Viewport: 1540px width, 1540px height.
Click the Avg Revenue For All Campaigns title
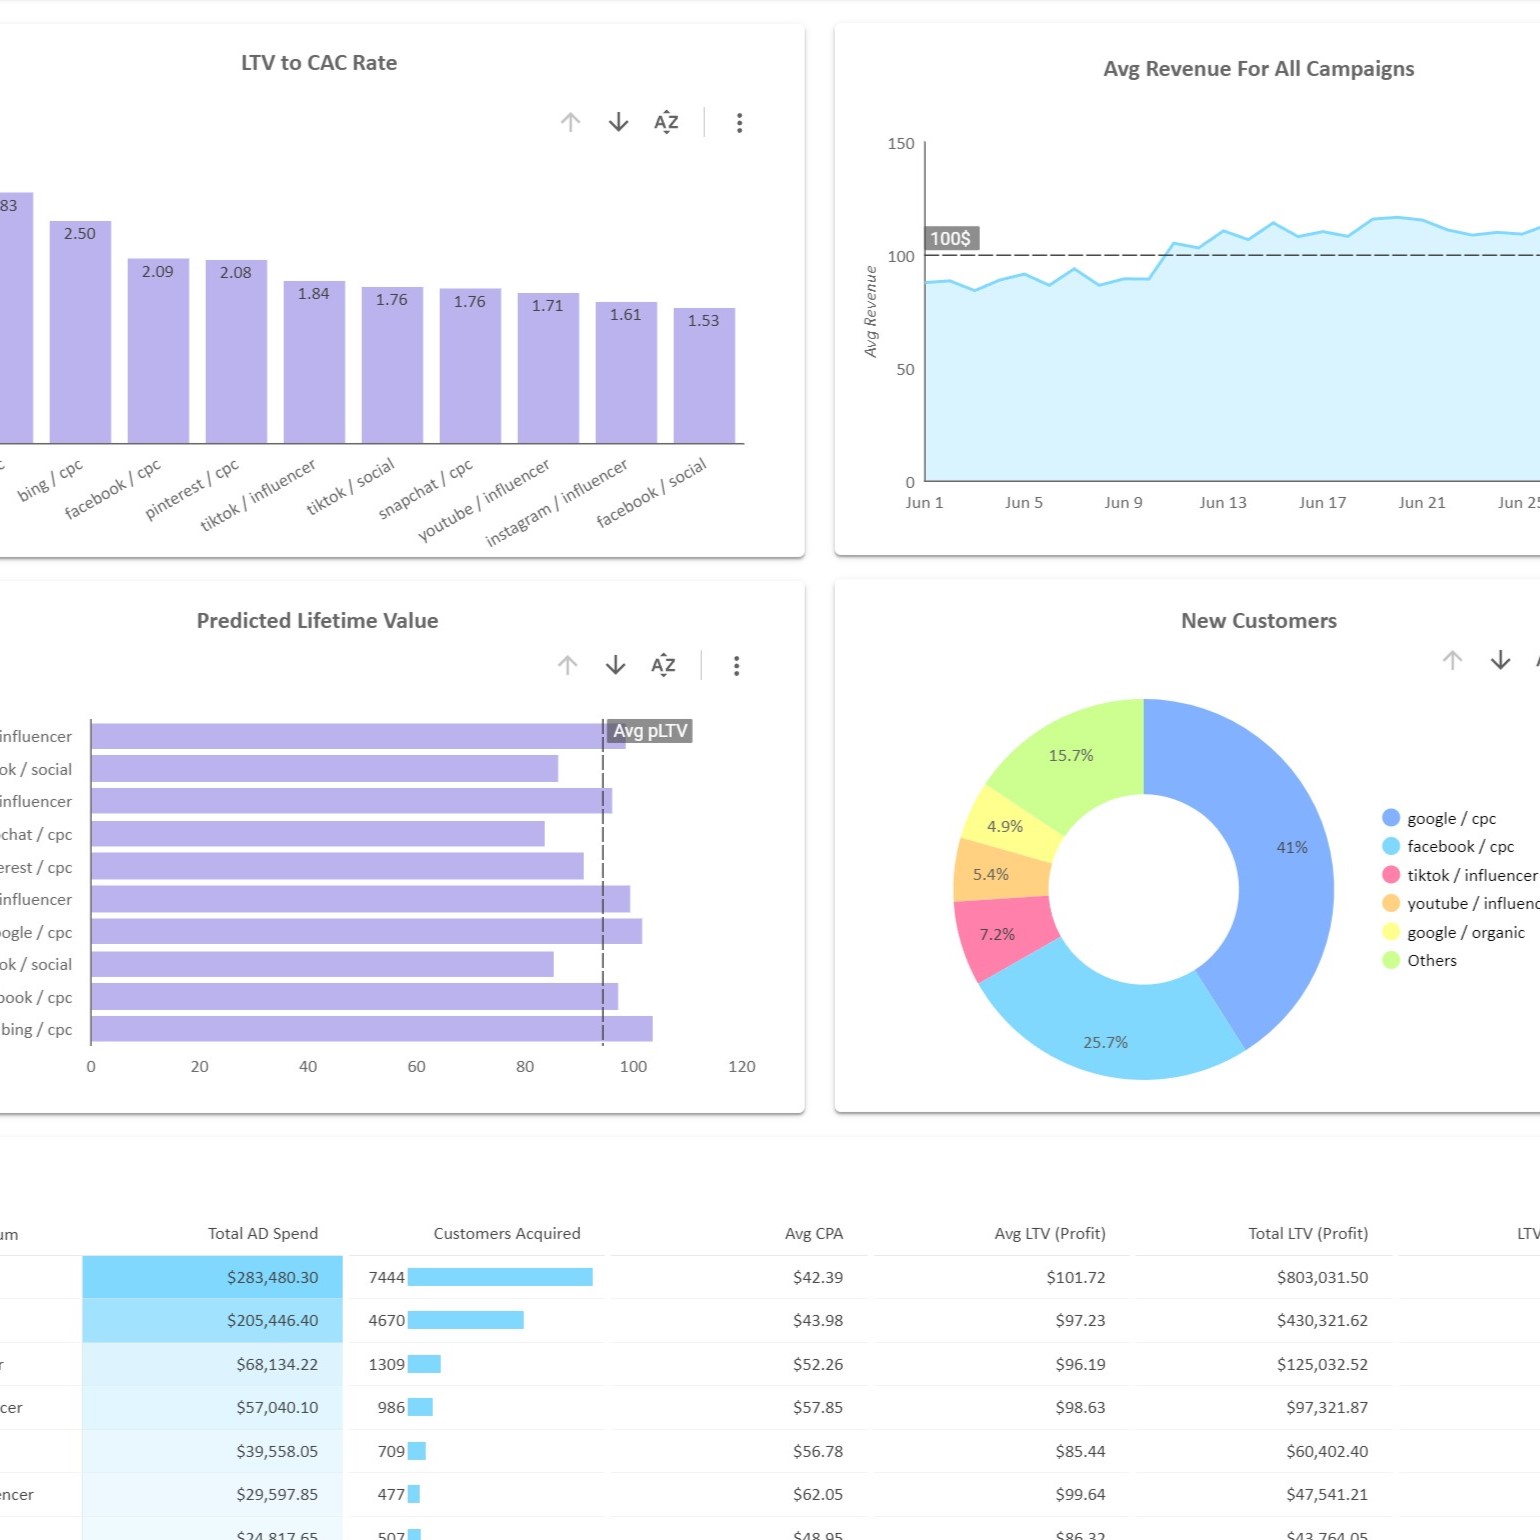point(1258,69)
